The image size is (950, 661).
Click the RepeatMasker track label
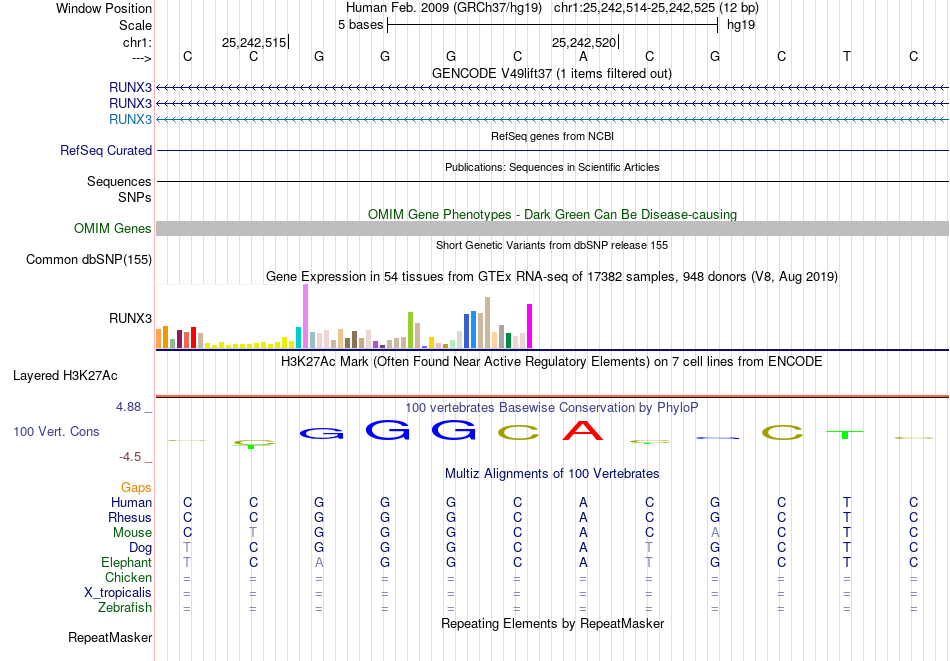click(x=110, y=637)
